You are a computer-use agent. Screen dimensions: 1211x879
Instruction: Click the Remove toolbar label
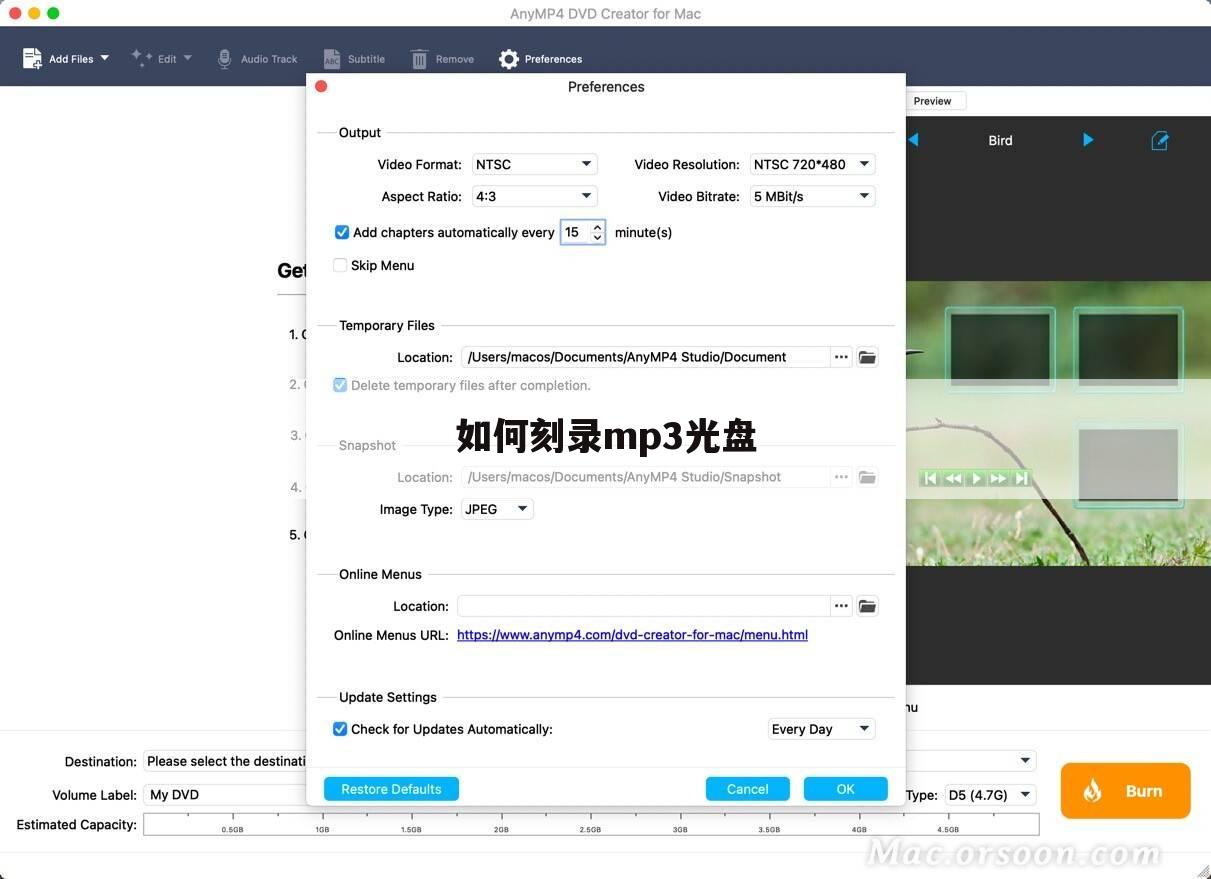point(455,59)
